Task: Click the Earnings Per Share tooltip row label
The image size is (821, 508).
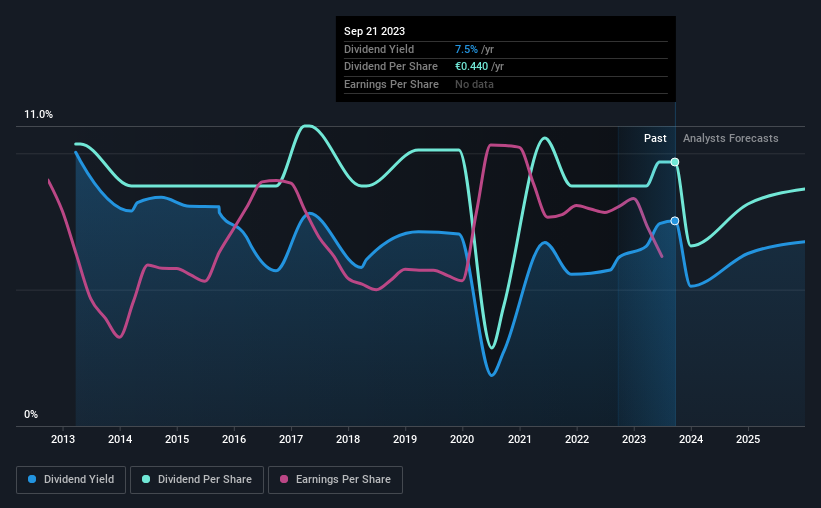Action: tap(391, 84)
